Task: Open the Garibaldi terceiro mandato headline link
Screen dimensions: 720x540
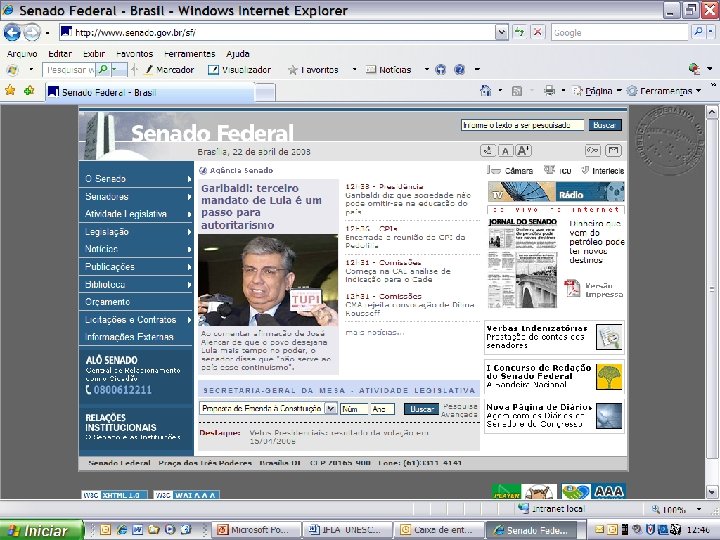Action: pyautogui.click(x=261, y=207)
